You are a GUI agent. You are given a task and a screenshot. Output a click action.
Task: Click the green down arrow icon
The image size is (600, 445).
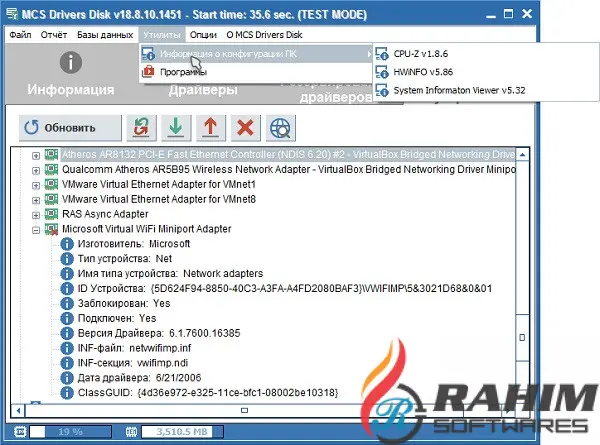[176, 128]
